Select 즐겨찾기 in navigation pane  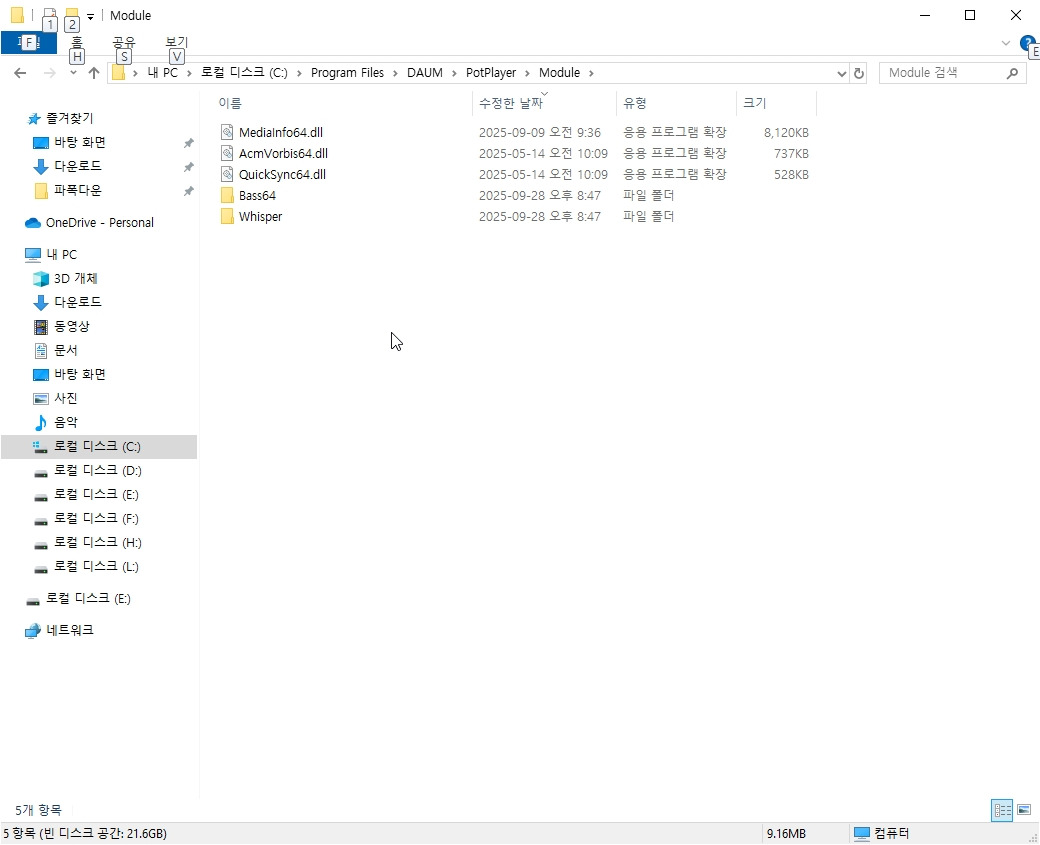point(69,119)
